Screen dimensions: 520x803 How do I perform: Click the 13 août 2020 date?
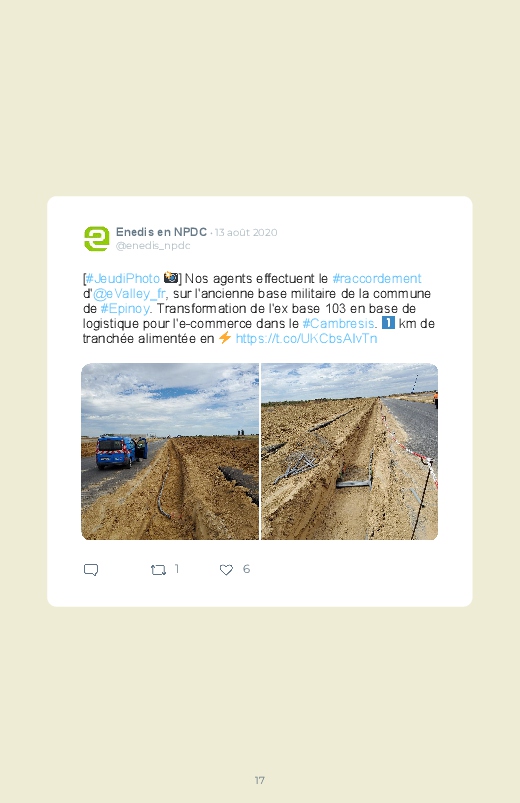pyautogui.click(x=246, y=233)
